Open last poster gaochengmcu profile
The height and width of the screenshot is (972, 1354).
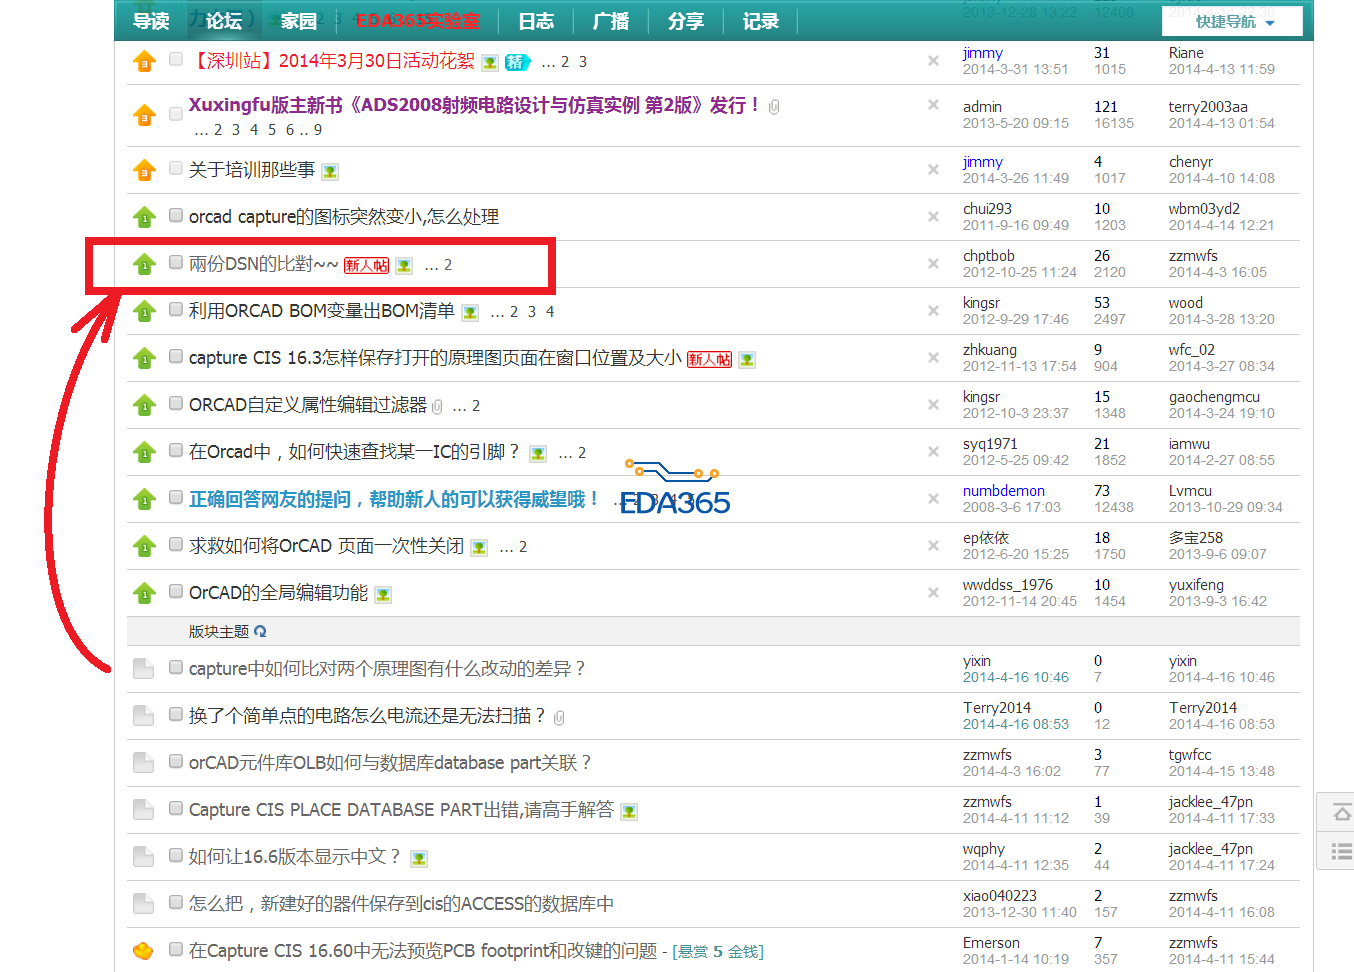pyautogui.click(x=1214, y=397)
